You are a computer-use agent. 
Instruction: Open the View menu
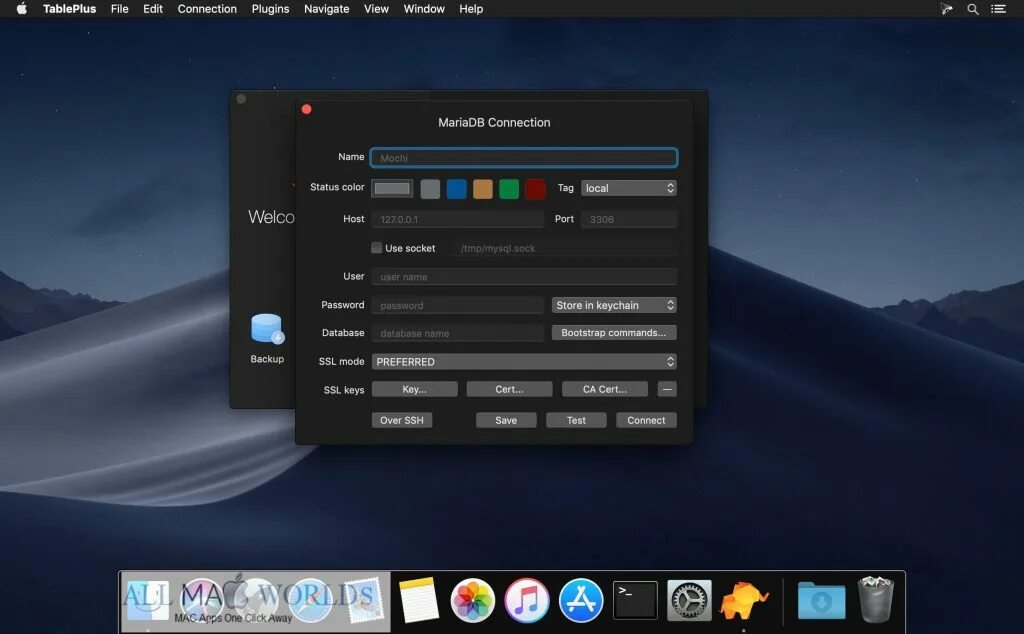point(376,8)
